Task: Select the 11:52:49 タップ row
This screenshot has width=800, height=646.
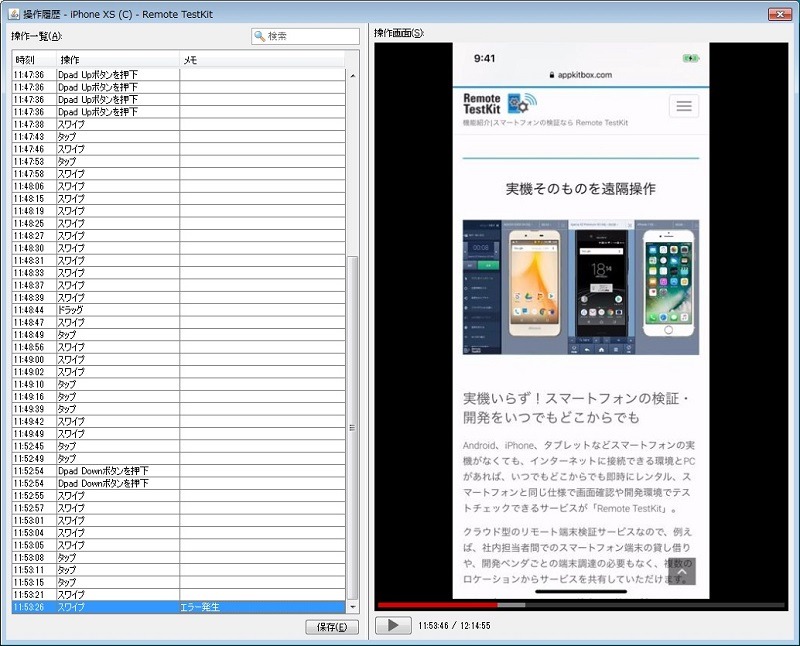Action: point(179,459)
